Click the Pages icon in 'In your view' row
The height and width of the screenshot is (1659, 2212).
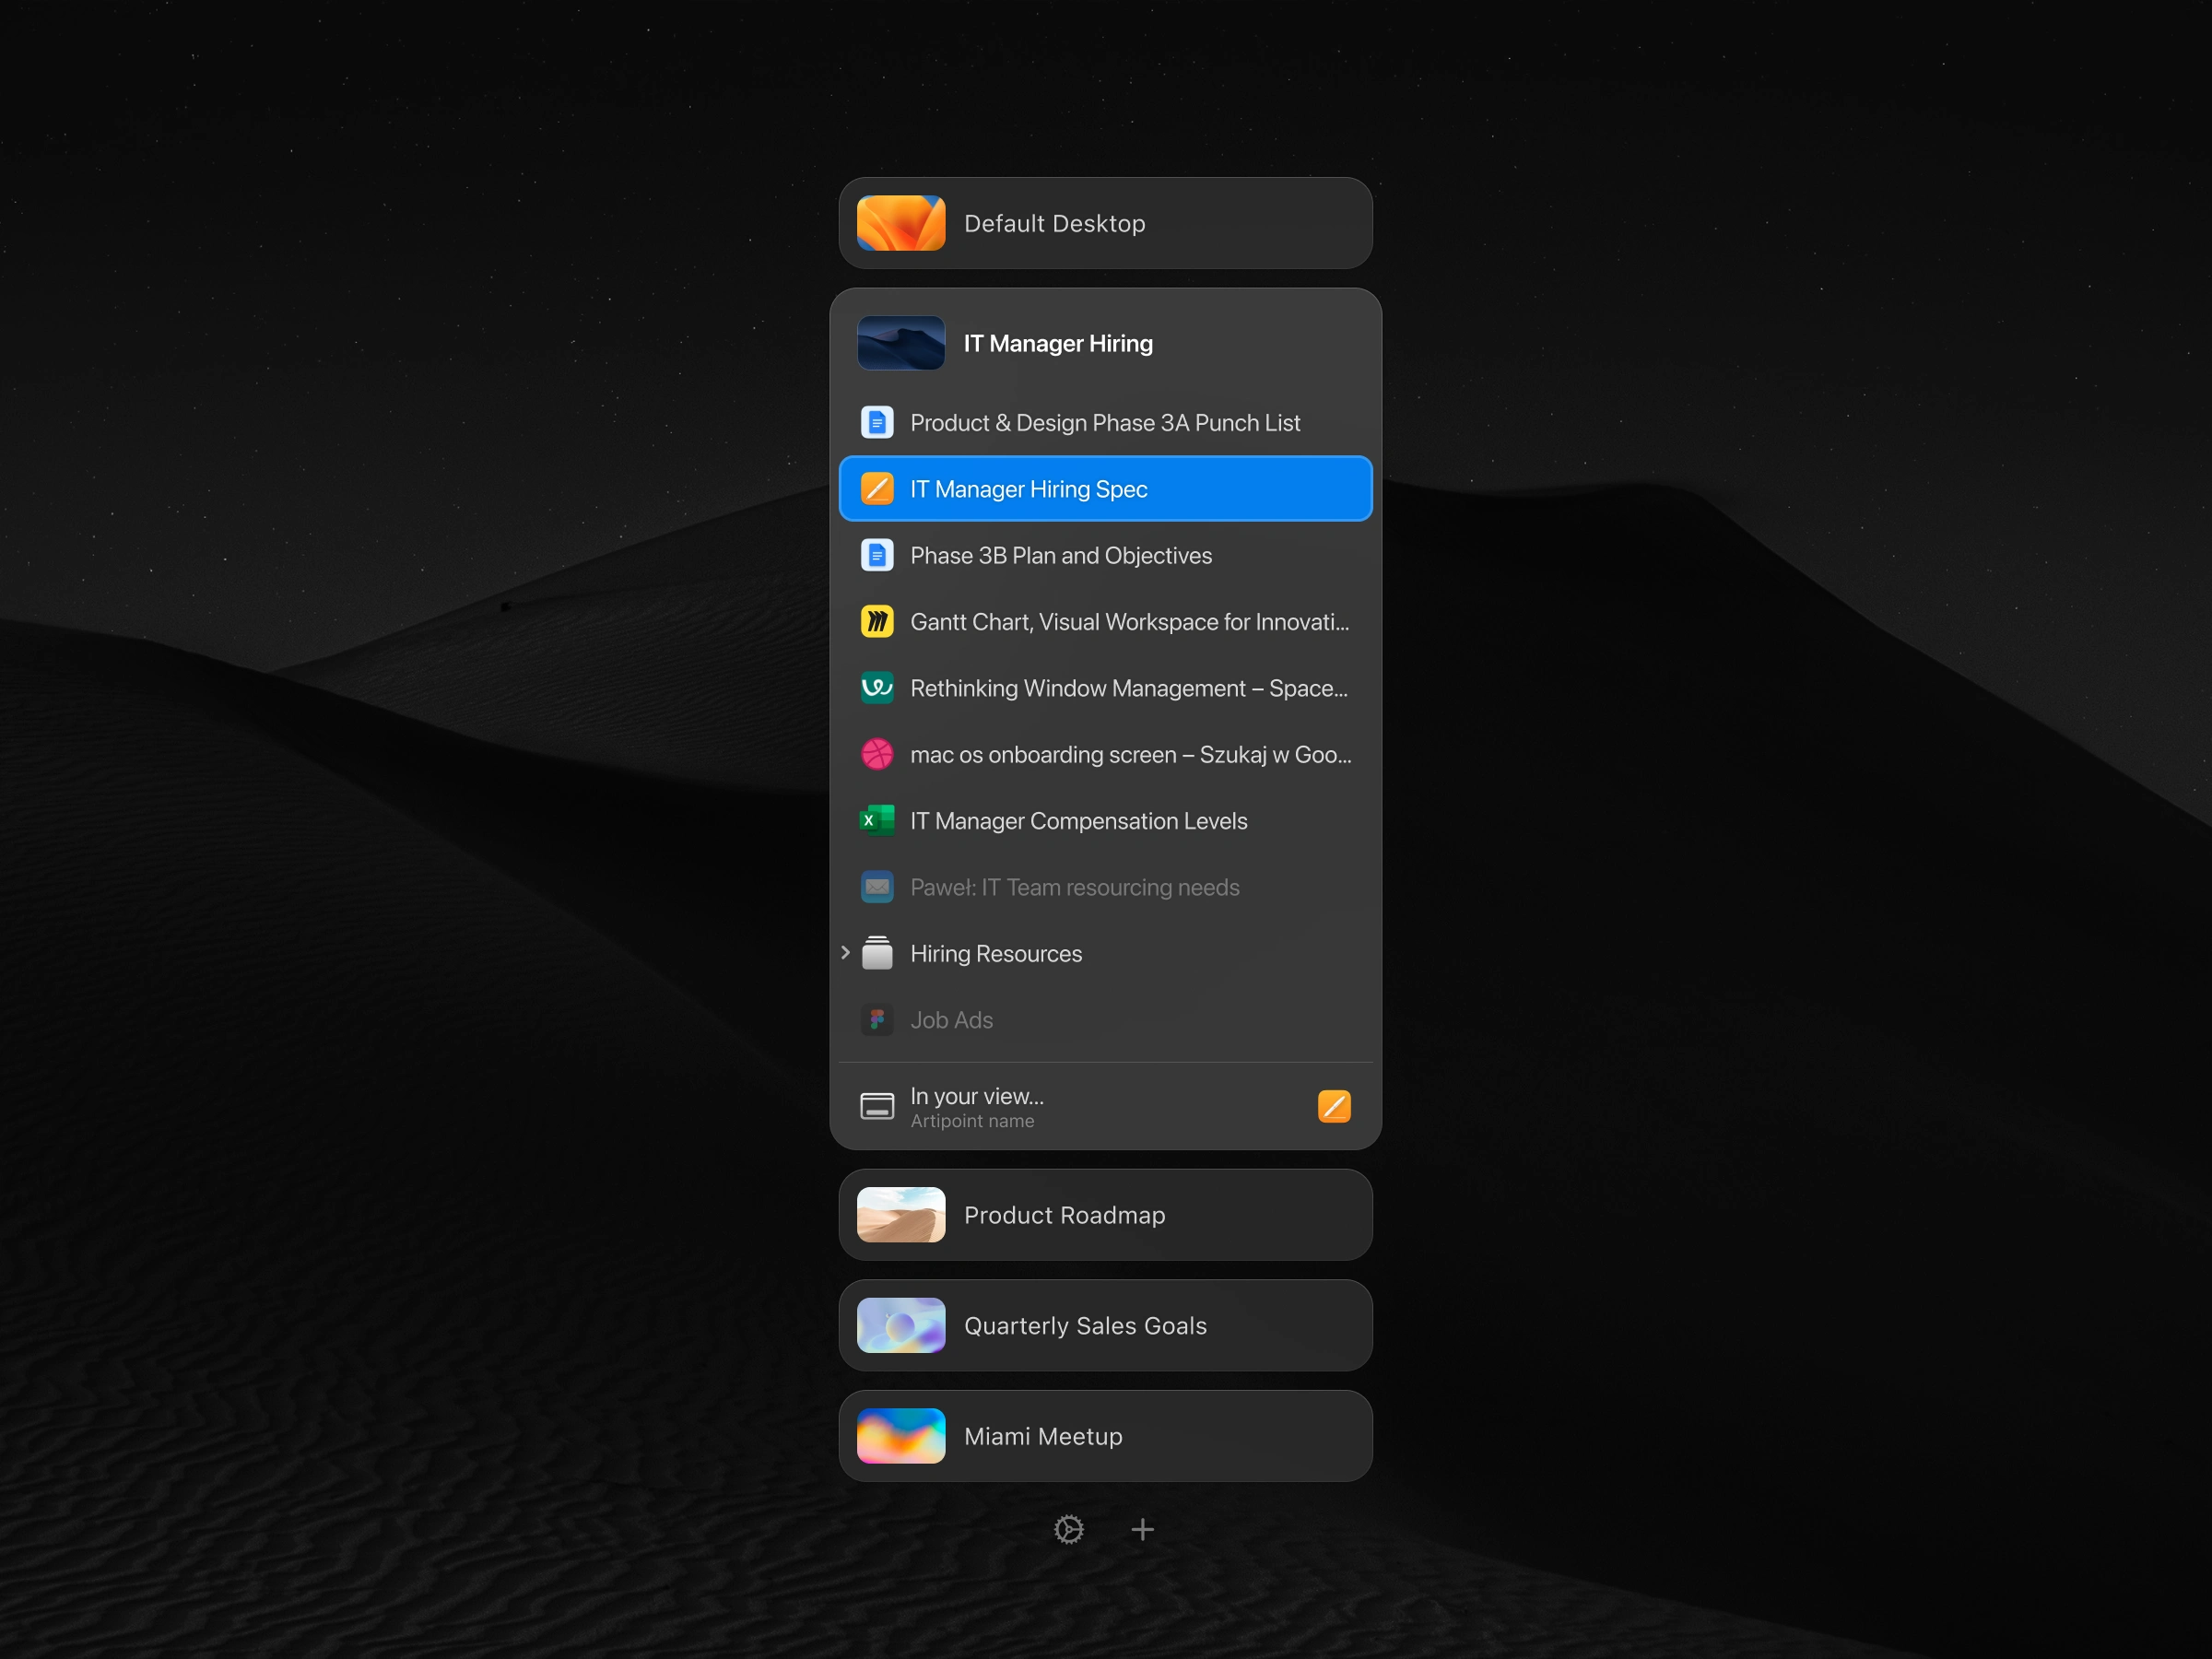click(1333, 1106)
